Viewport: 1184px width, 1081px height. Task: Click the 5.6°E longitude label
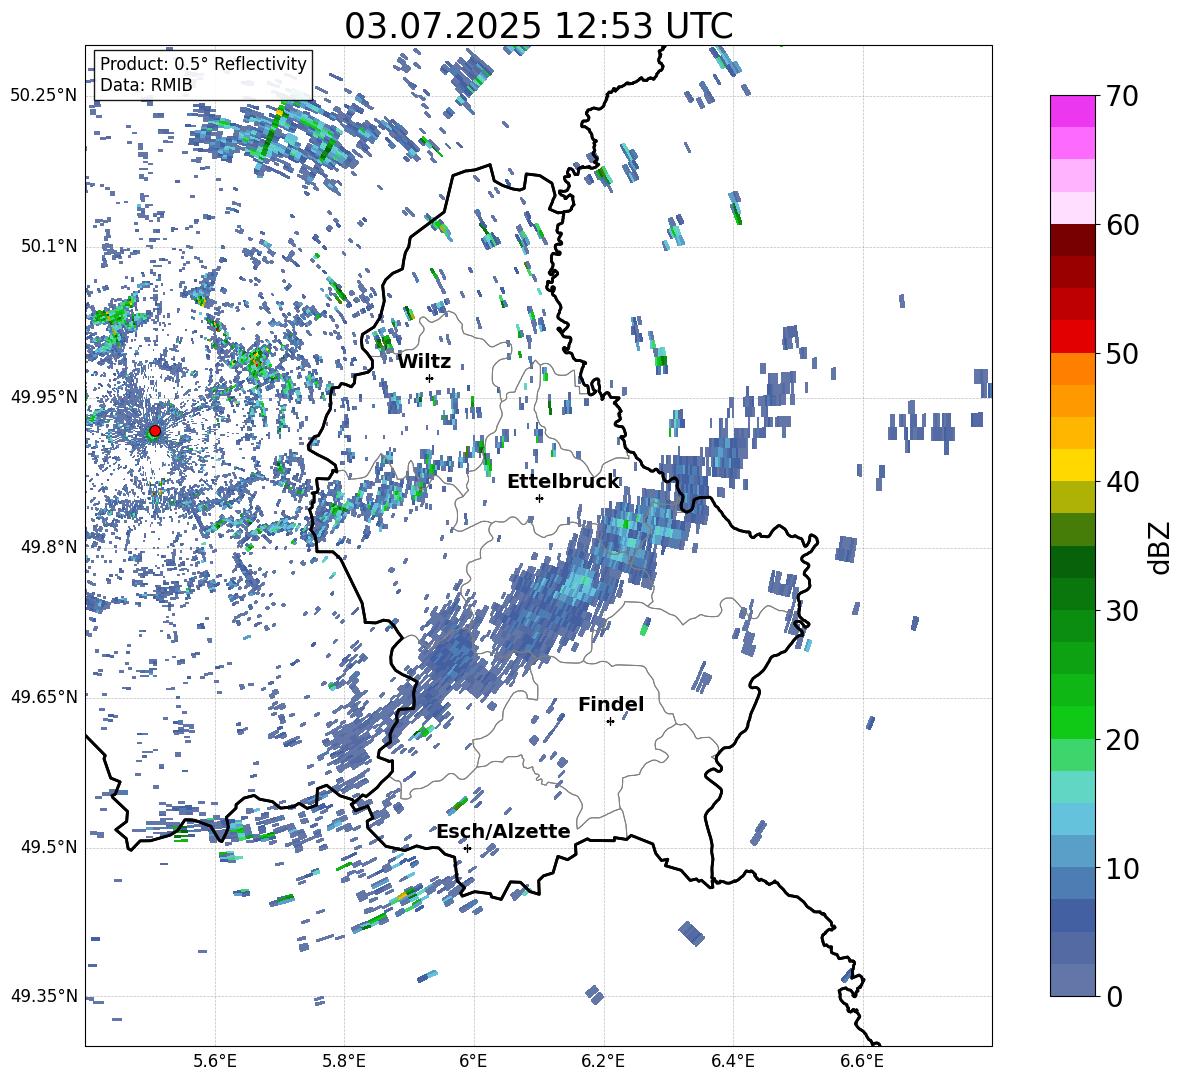[x=214, y=1061]
